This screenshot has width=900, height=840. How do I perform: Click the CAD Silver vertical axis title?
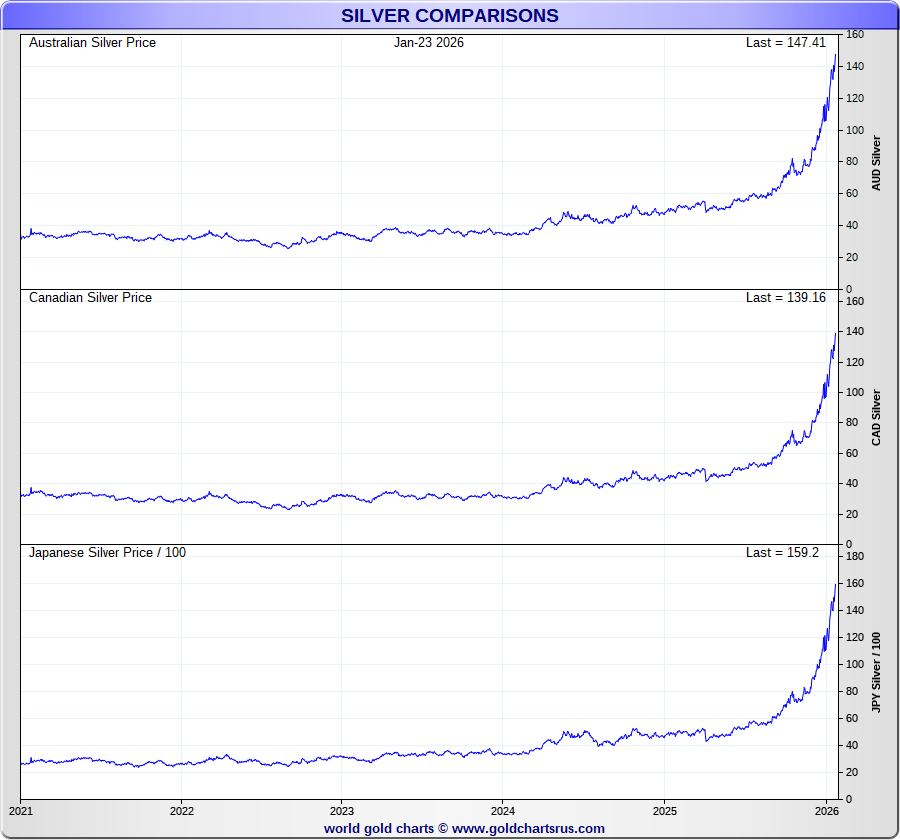tap(877, 418)
